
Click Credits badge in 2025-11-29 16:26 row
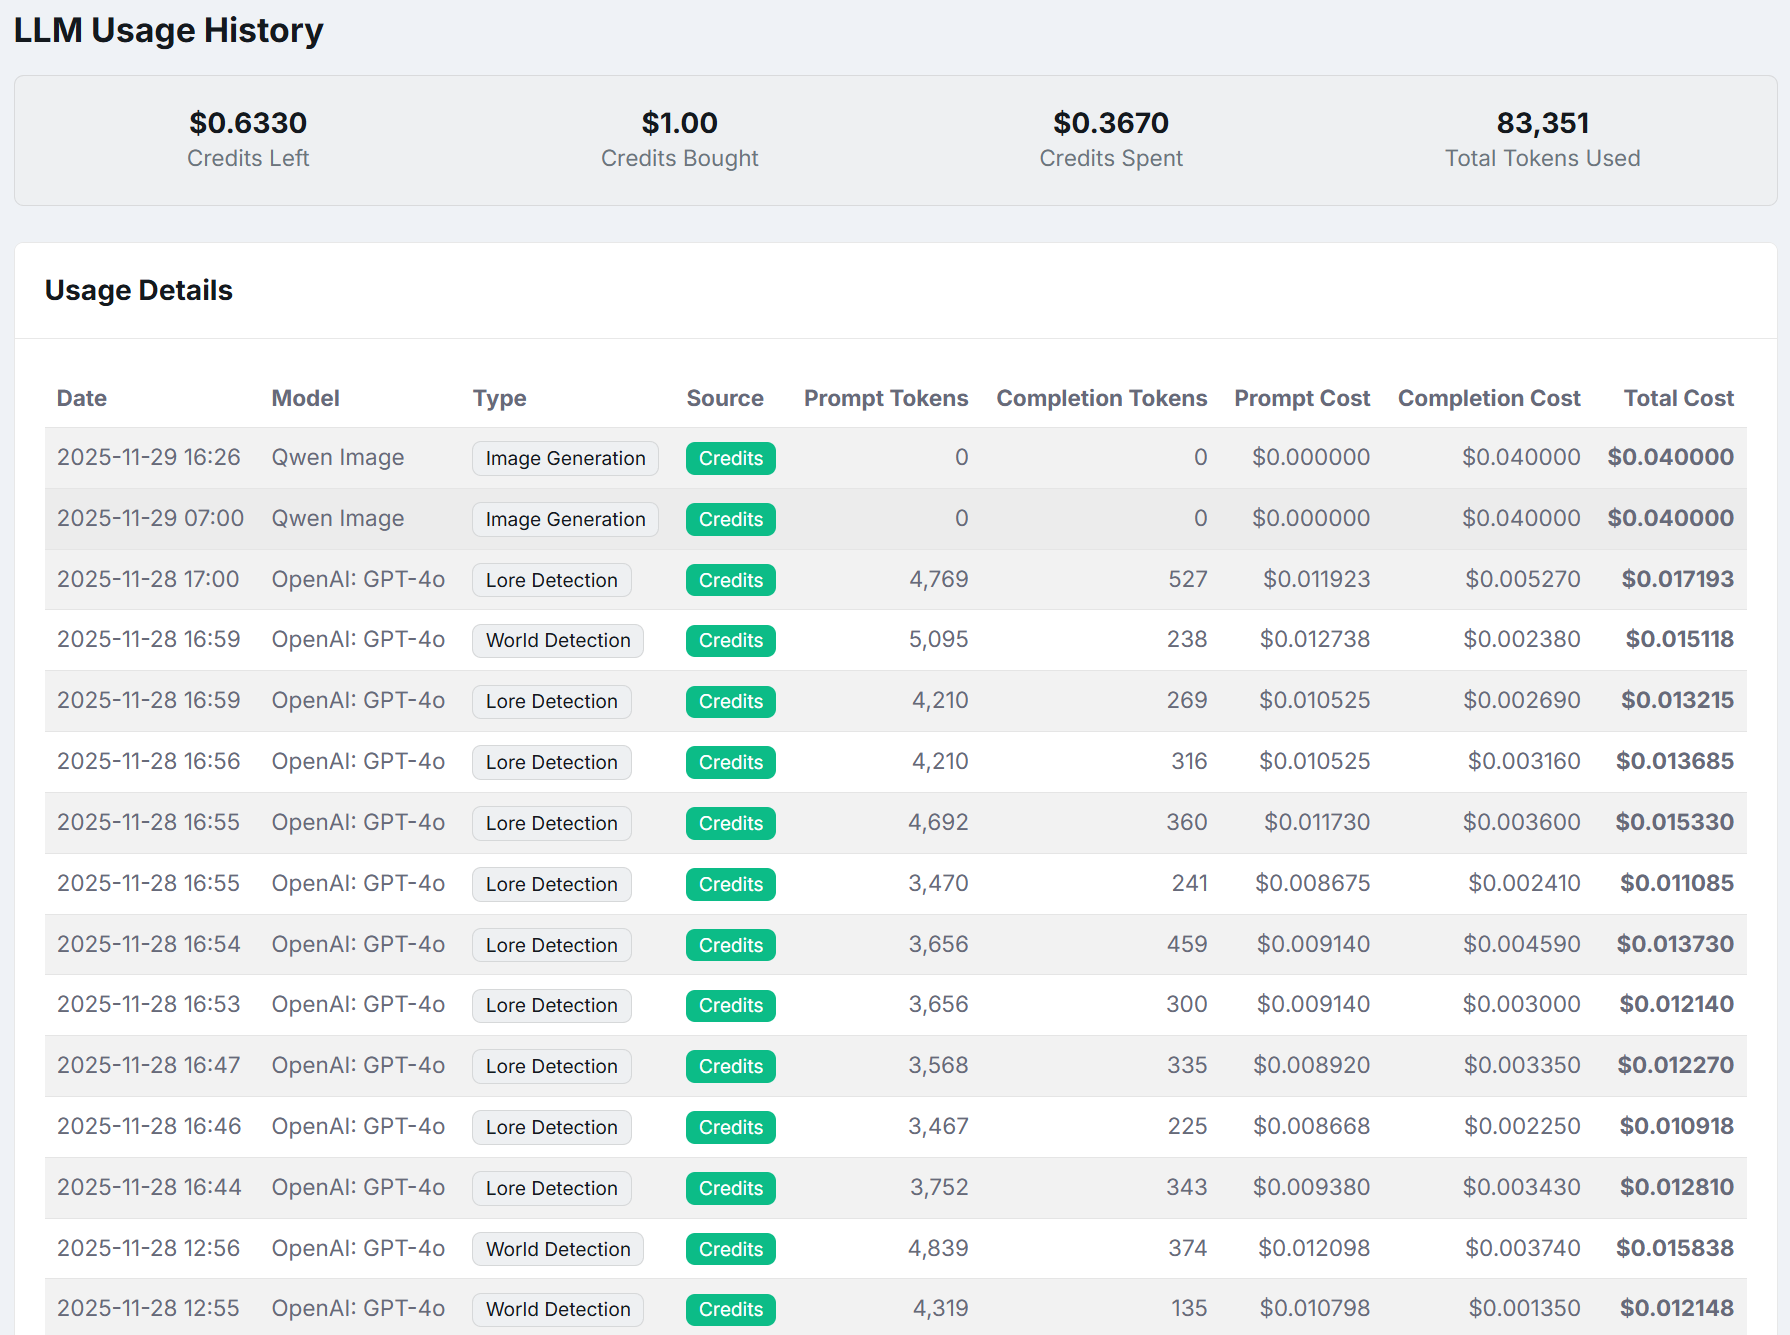click(x=731, y=458)
